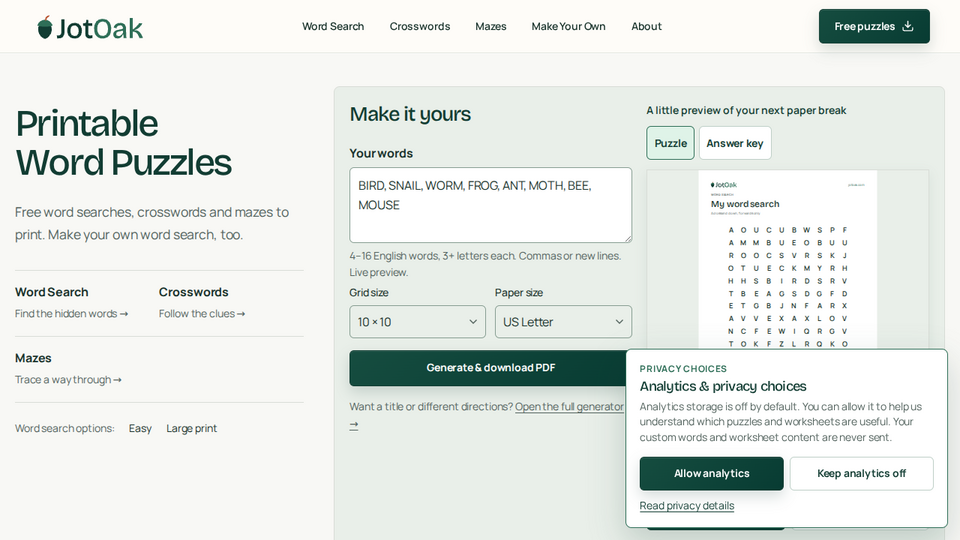Click the 'Word search options:' label
This screenshot has height=540, width=960.
[x=64, y=429]
